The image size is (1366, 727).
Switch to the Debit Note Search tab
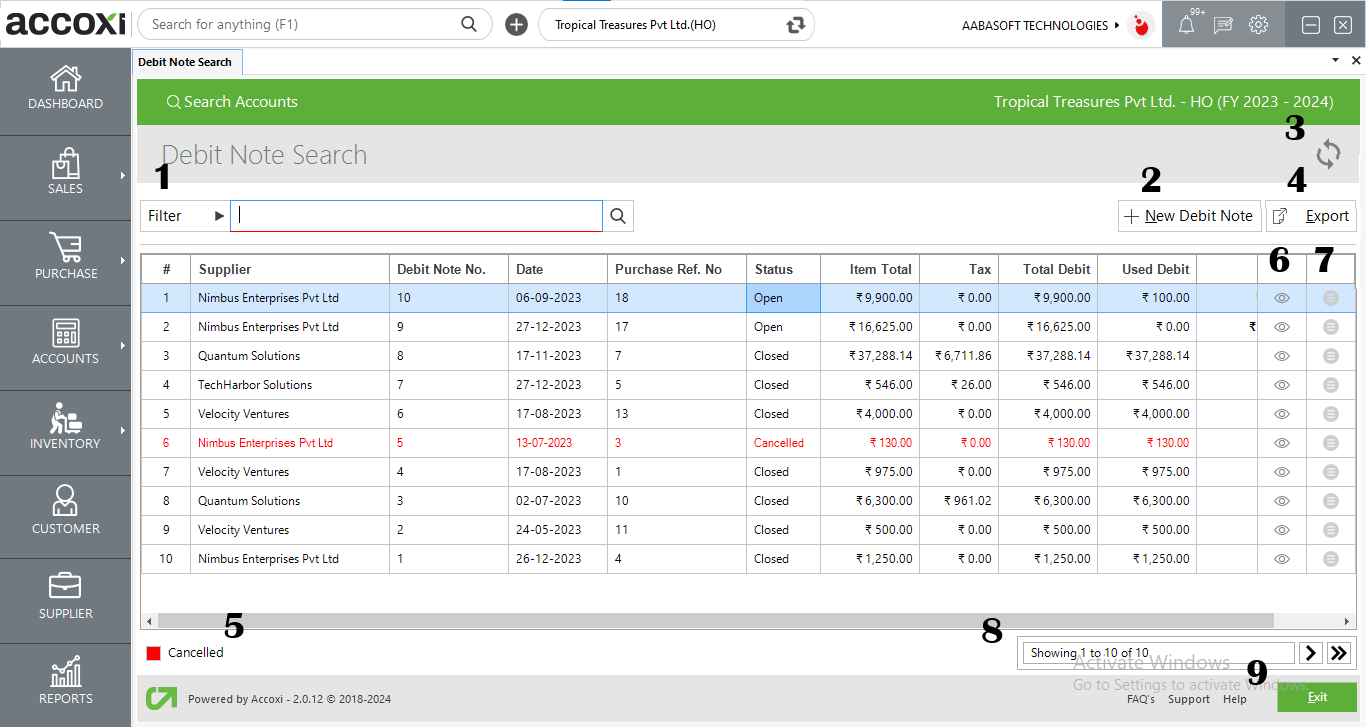point(187,61)
